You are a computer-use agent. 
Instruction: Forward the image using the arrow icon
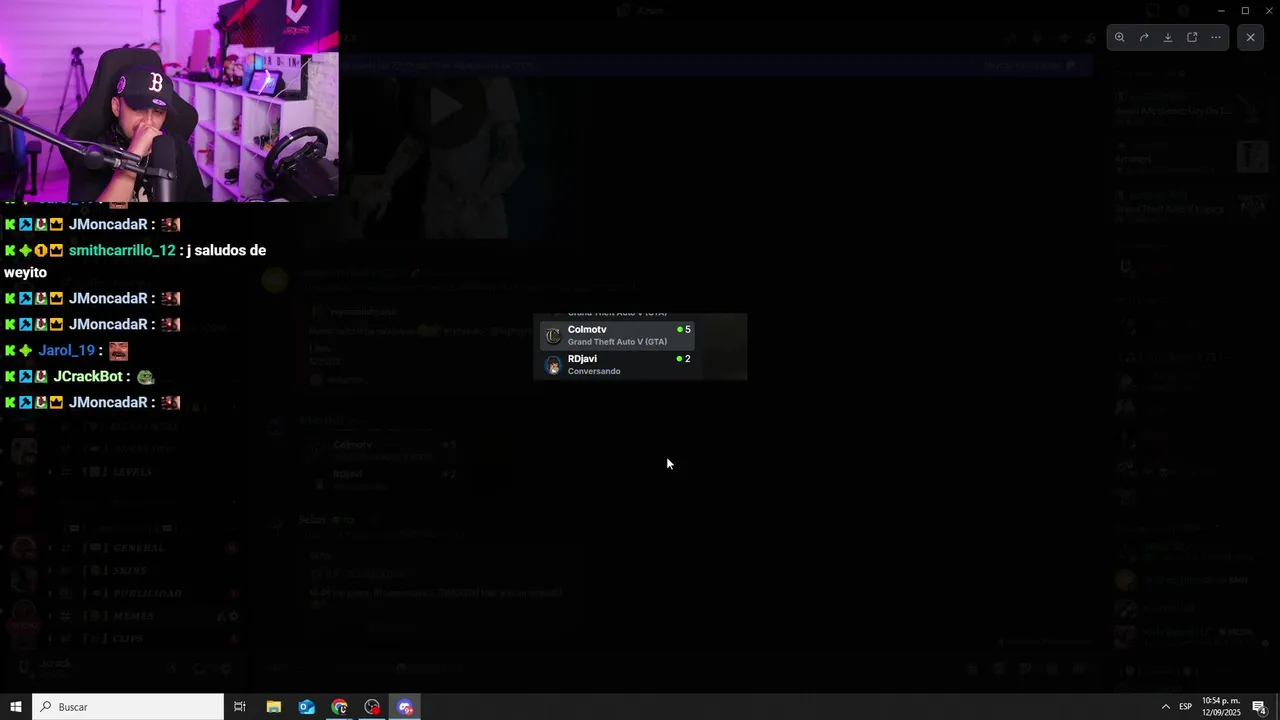1144,37
